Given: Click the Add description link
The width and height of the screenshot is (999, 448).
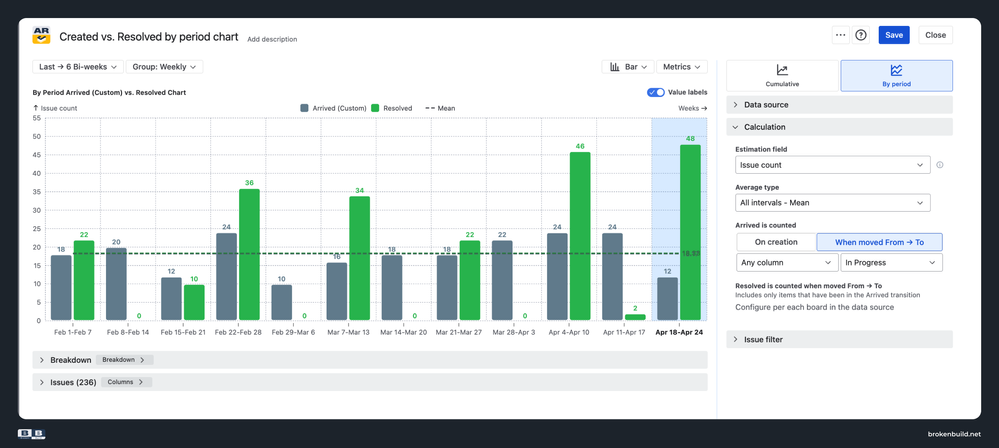Looking at the screenshot, I should (272, 40).
